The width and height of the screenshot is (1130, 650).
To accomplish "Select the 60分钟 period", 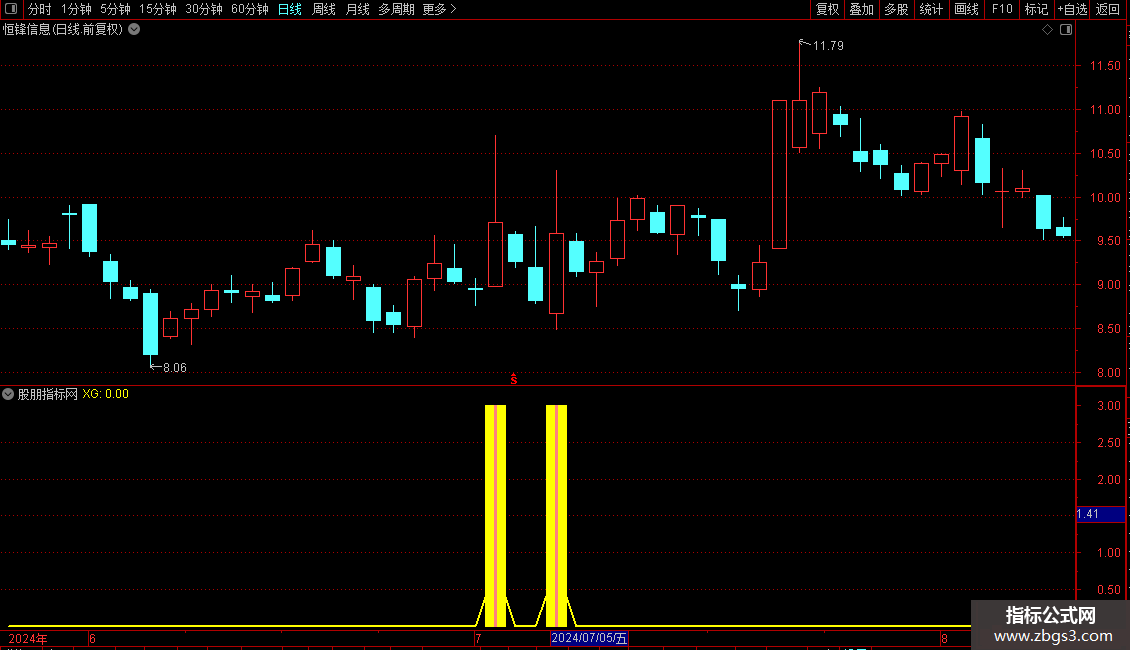I will click(x=249, y=9).
